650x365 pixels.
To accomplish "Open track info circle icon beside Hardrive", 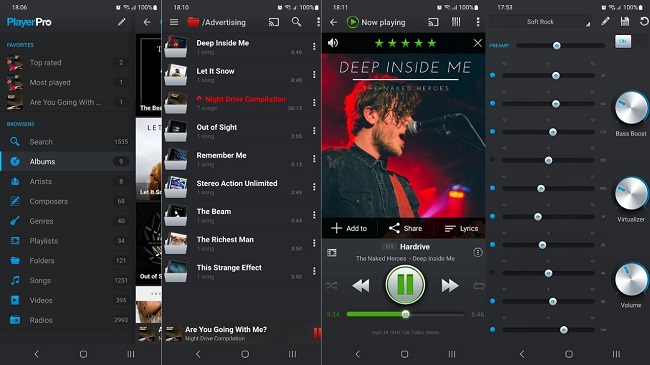I will (478, 252).
